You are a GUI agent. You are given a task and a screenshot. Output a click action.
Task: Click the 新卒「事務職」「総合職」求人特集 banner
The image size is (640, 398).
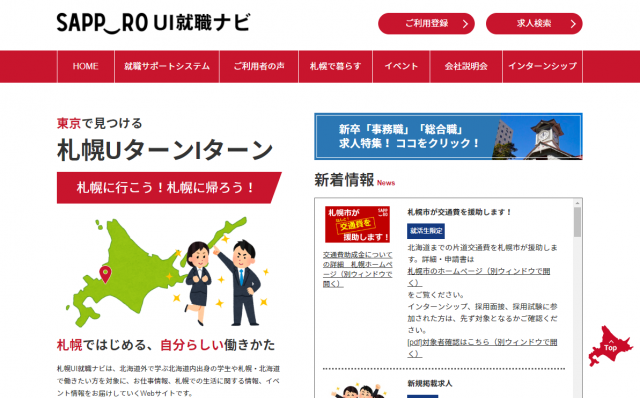click(448, 136)
